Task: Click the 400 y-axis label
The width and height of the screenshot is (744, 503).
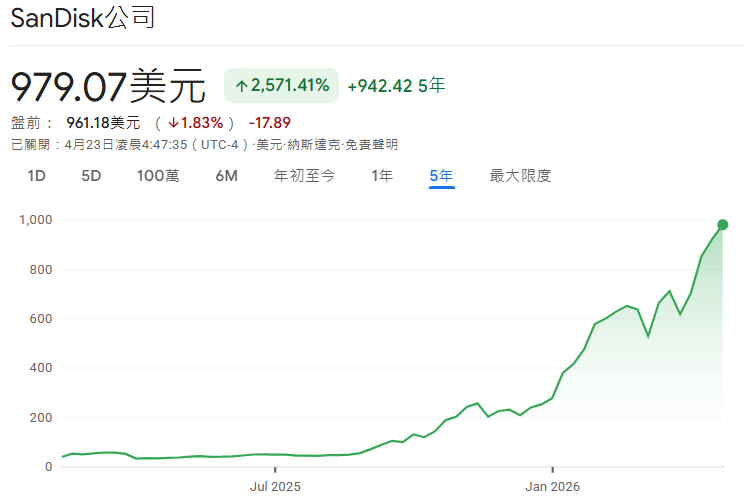Action: click(x=41, y=368)
